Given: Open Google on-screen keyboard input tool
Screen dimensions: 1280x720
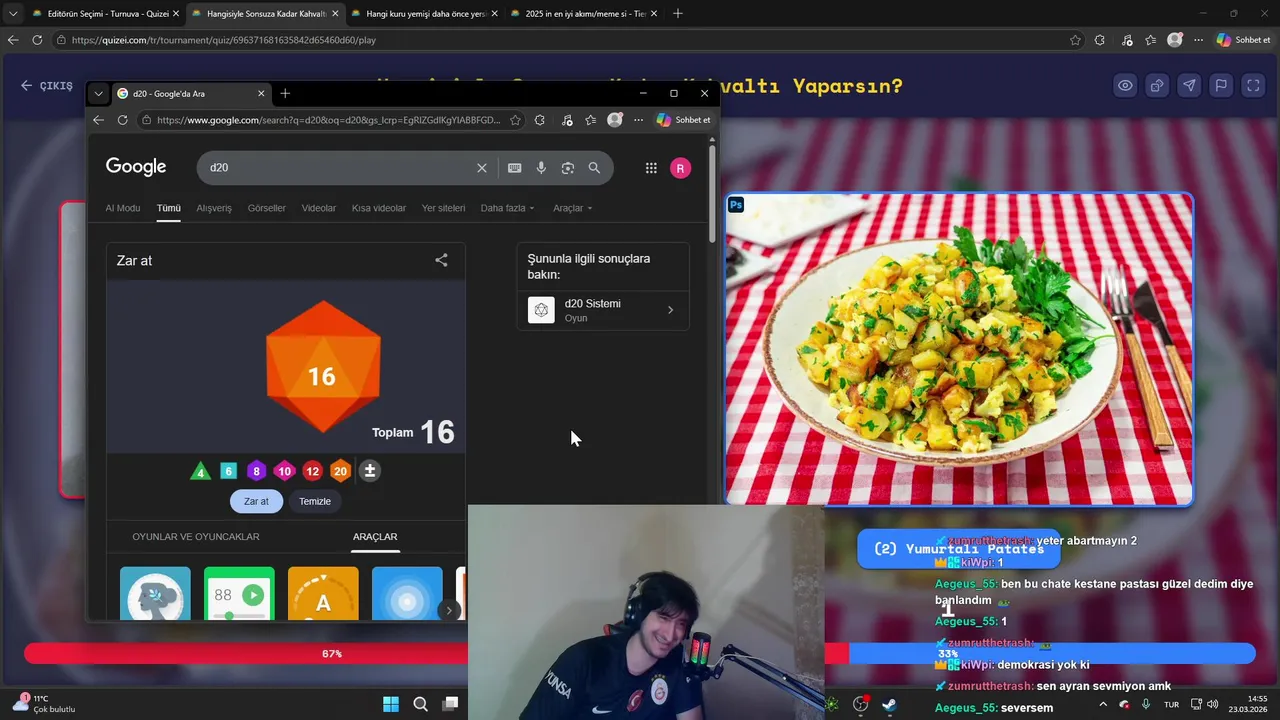Looking at the screenshot, I should coord(514,168).
